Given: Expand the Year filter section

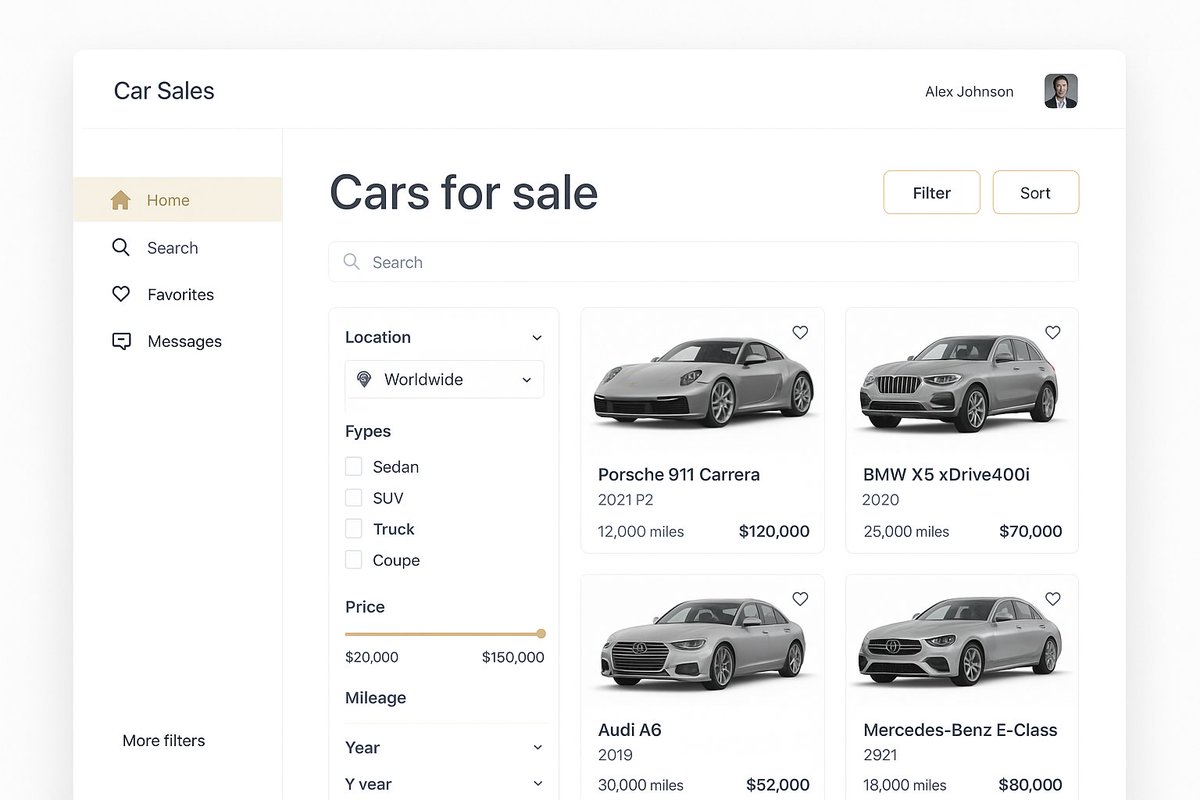Looking at the screenshot, I should tap(444, 747).
